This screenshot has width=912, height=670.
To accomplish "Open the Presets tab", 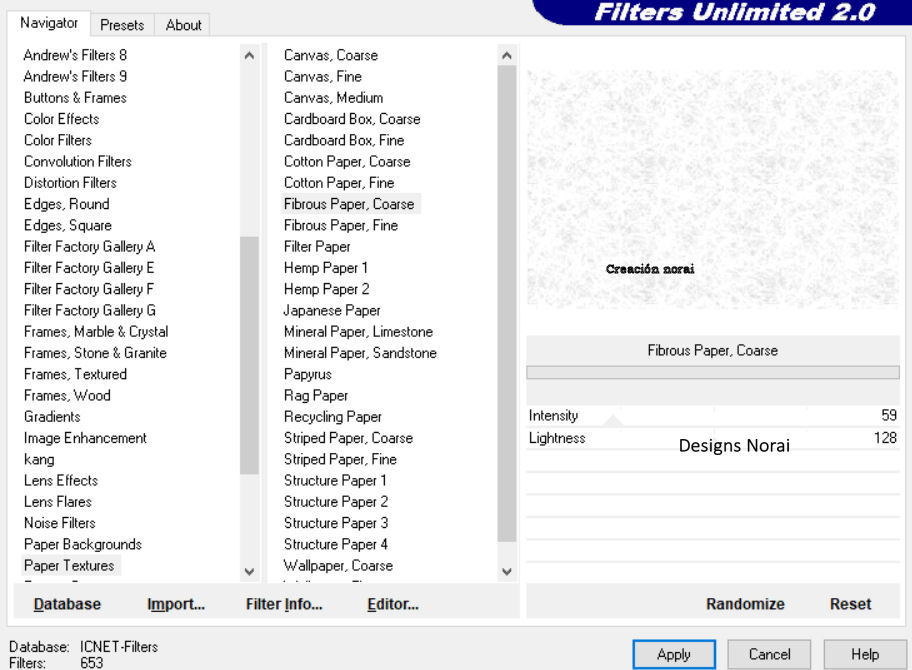I will coord(122,25).
